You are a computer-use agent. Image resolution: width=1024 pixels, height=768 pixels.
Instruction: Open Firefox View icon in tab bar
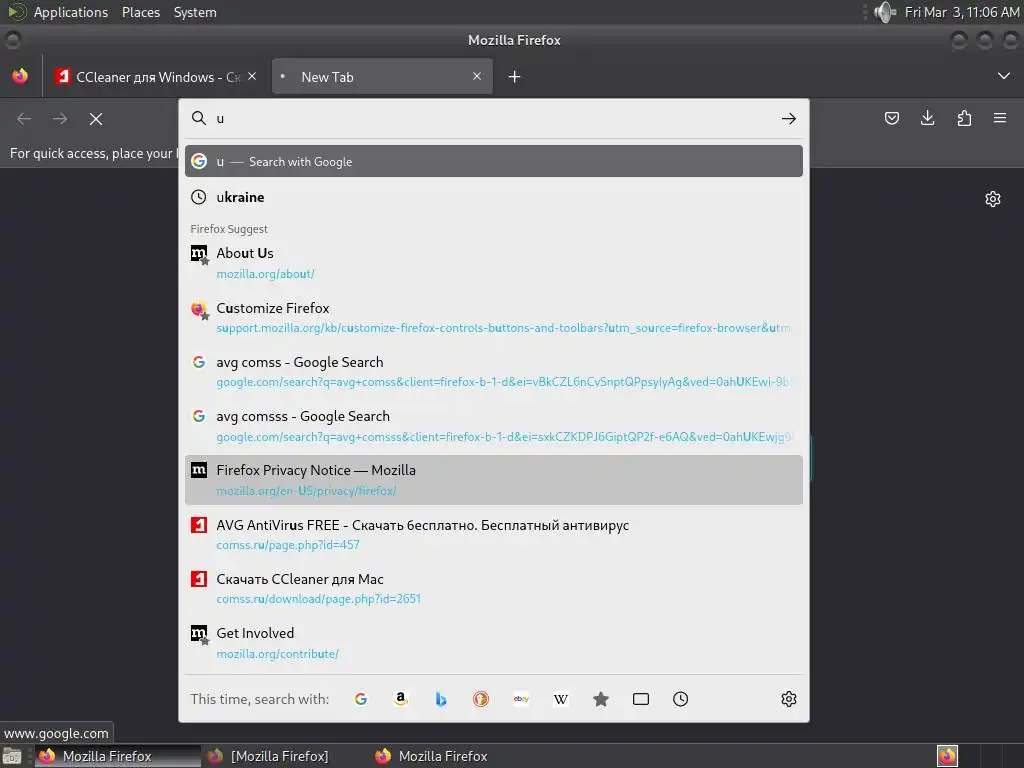[20, 76]
